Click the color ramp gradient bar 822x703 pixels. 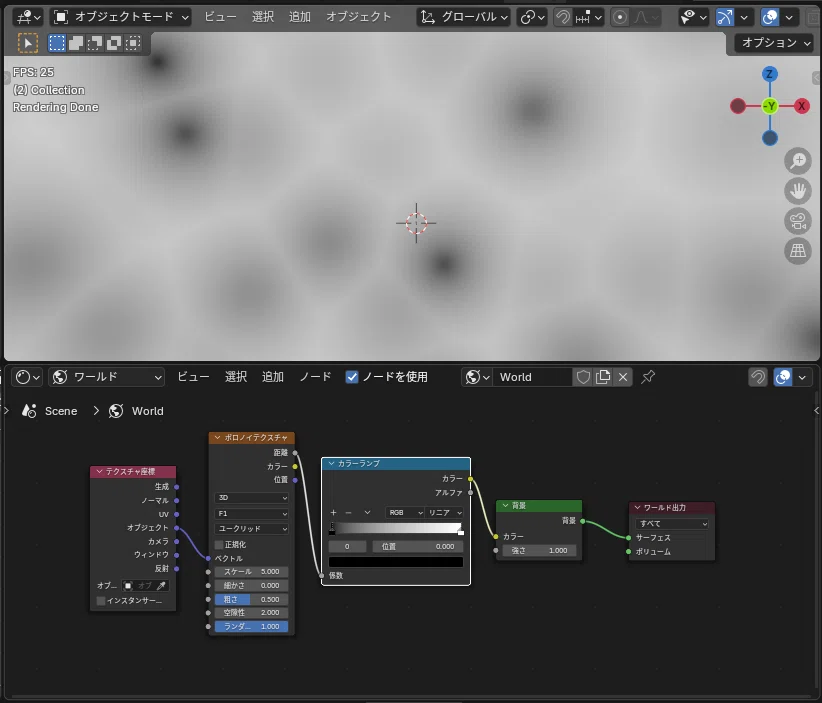pos(396,528)
